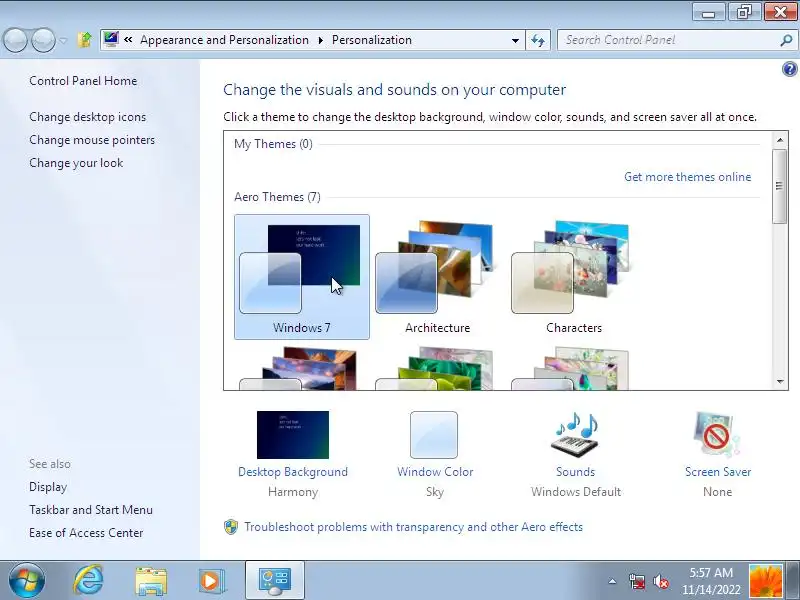Viewport: 800px width, 600px height.
Task: Click the Aero Themes (7) heading
Action: 277,197
